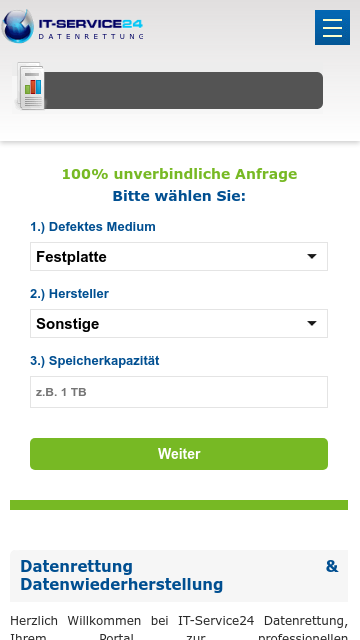Screen dimensions: 360x640
Task: Click the Festplatte selected value text
Action: [71, 257]
